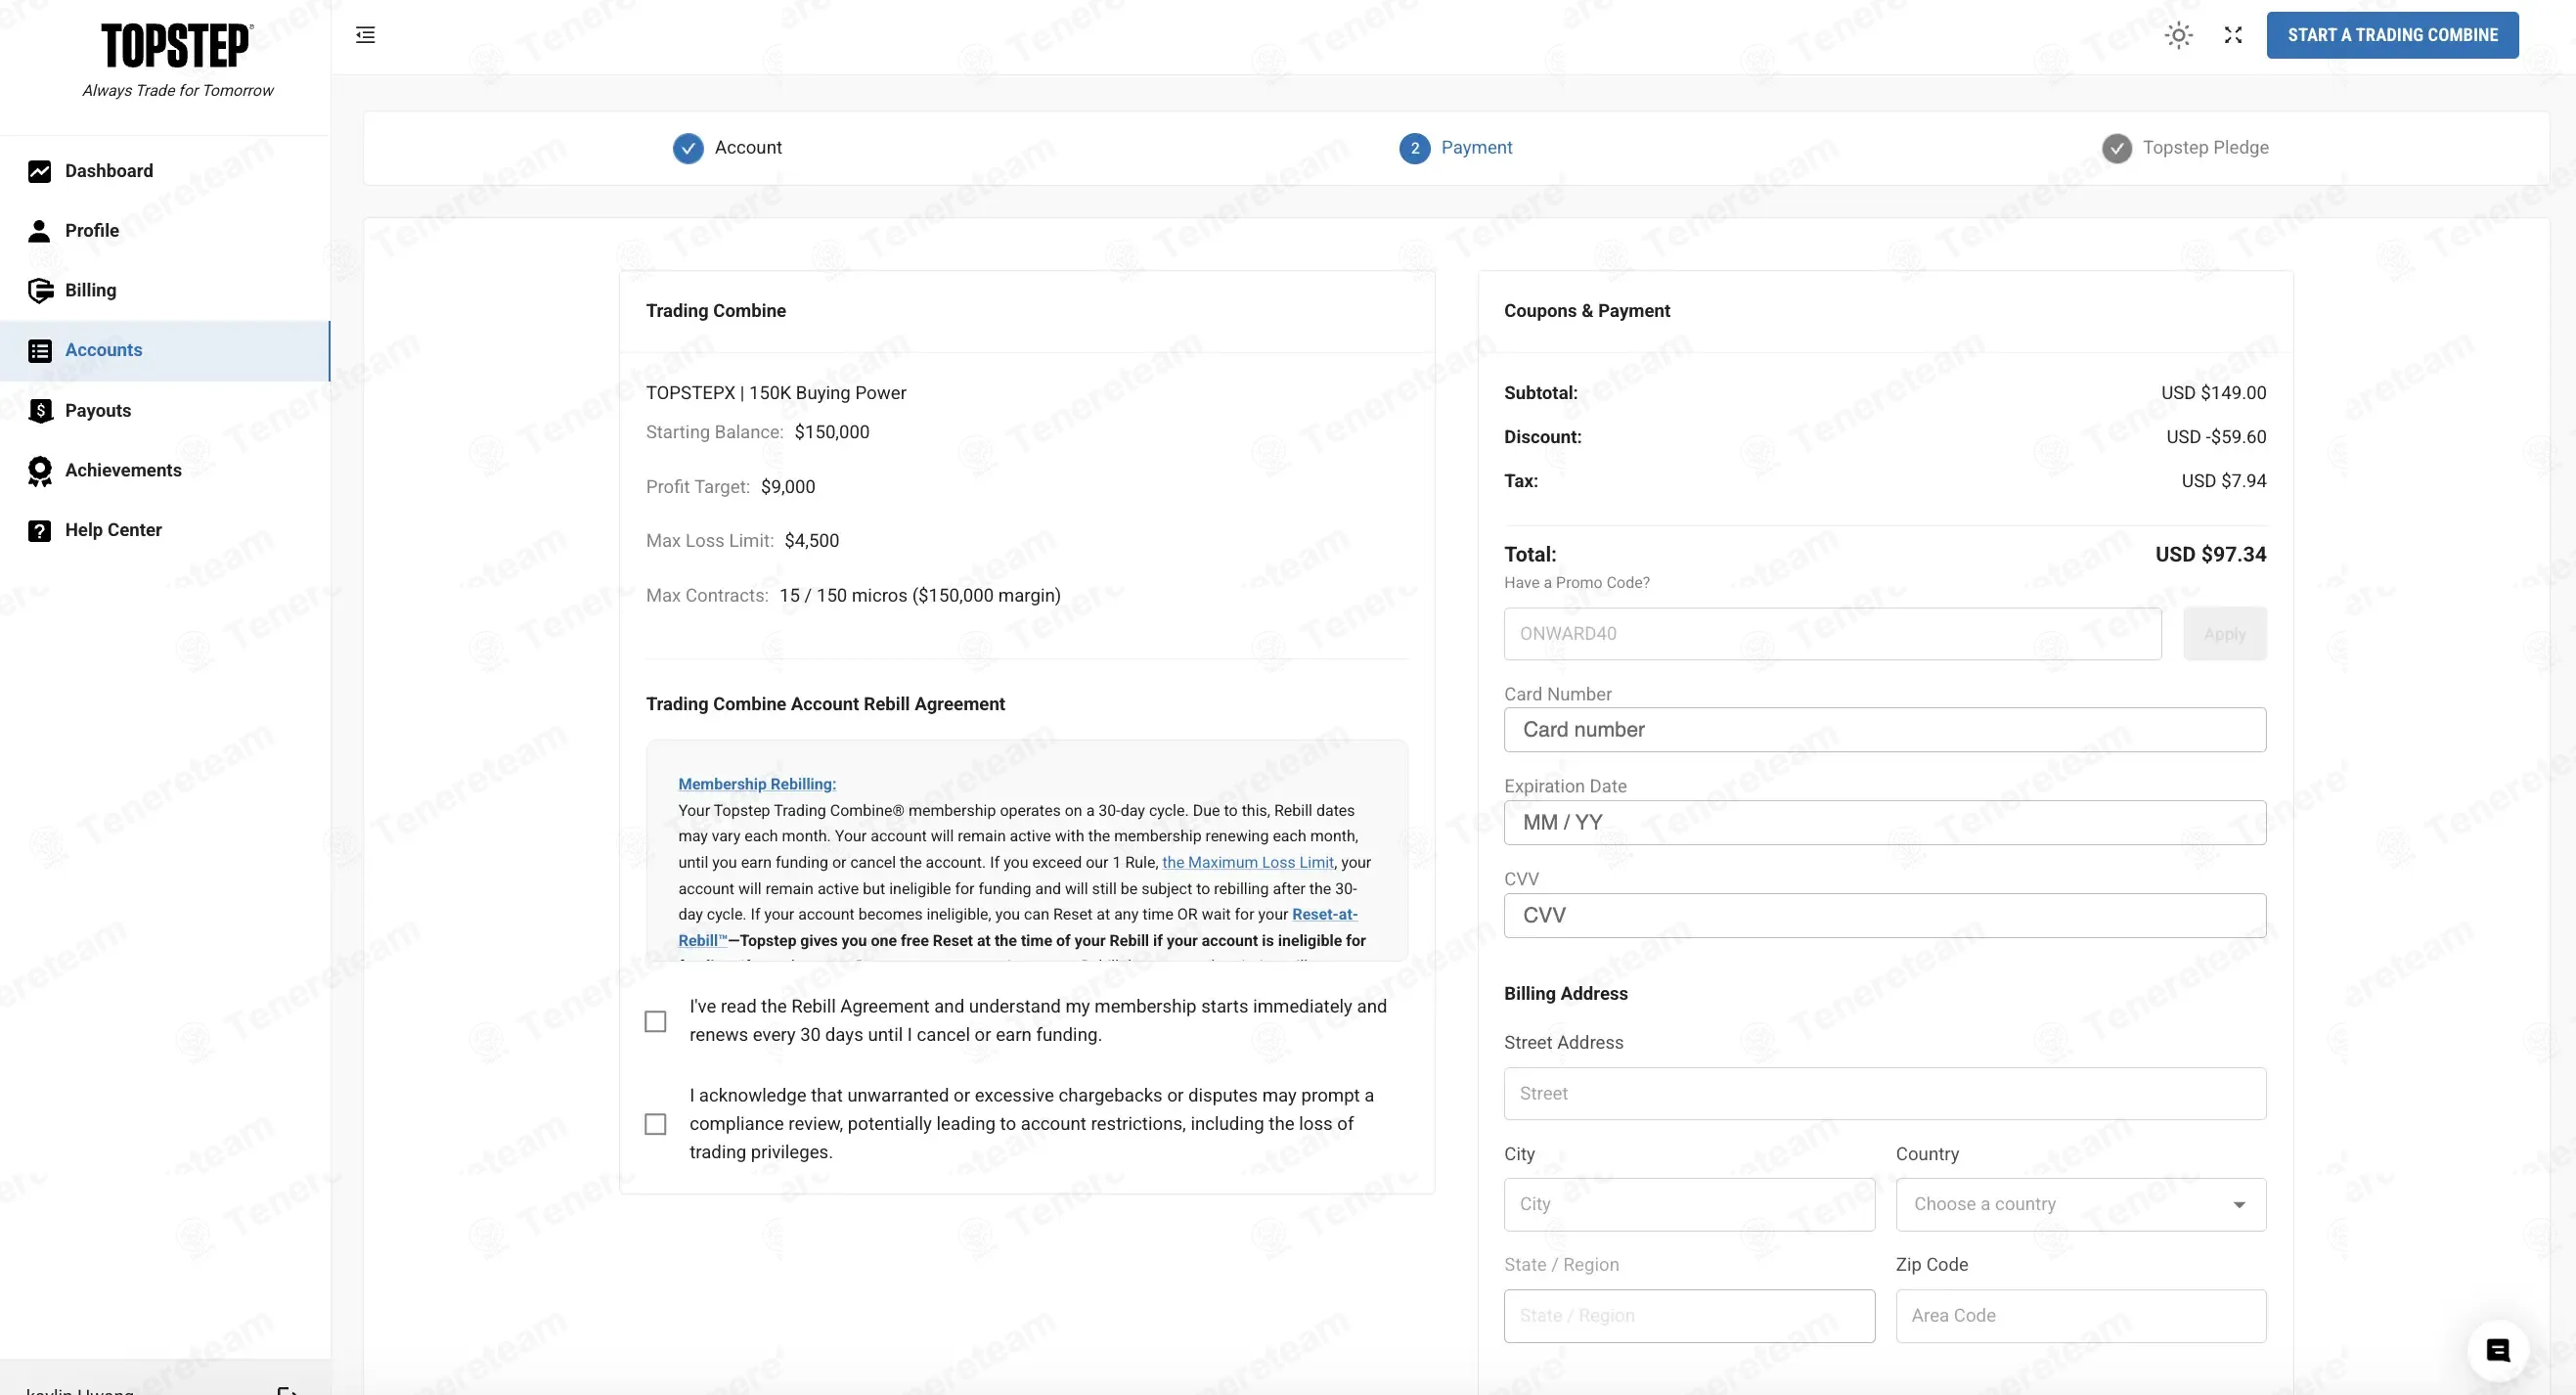Image resolution: width=2576 pixels, height=1395 pixels.
Task: Click the Achievements ribbon icon
Action: [x=40, y=471]
